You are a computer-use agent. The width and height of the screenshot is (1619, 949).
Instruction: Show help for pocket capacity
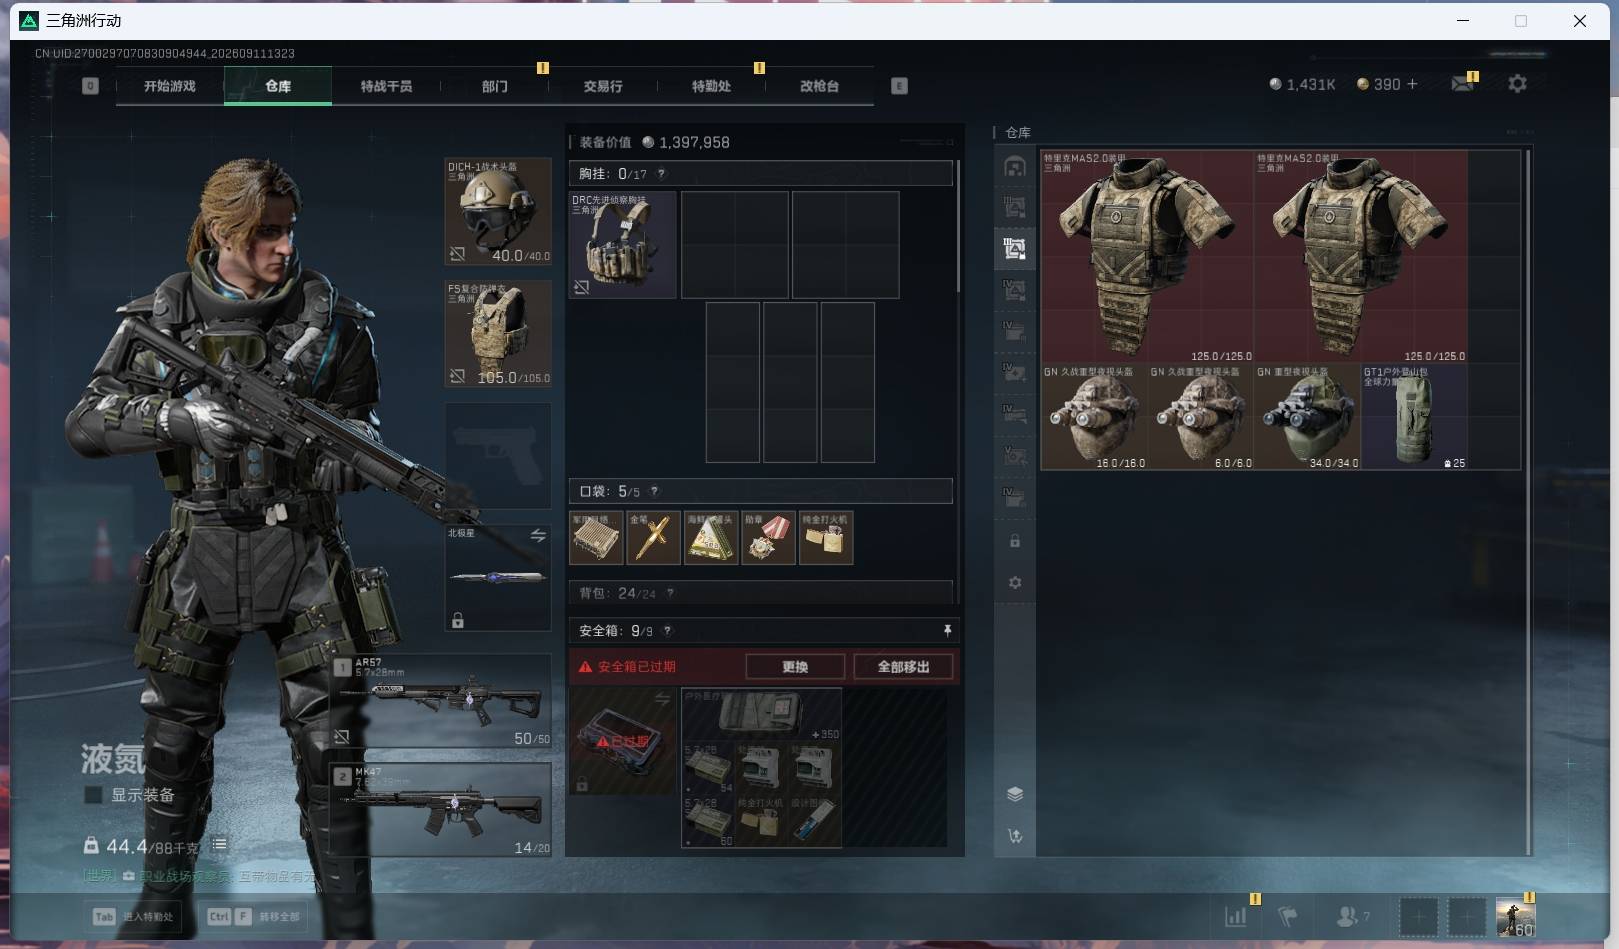tap(654, 491)
